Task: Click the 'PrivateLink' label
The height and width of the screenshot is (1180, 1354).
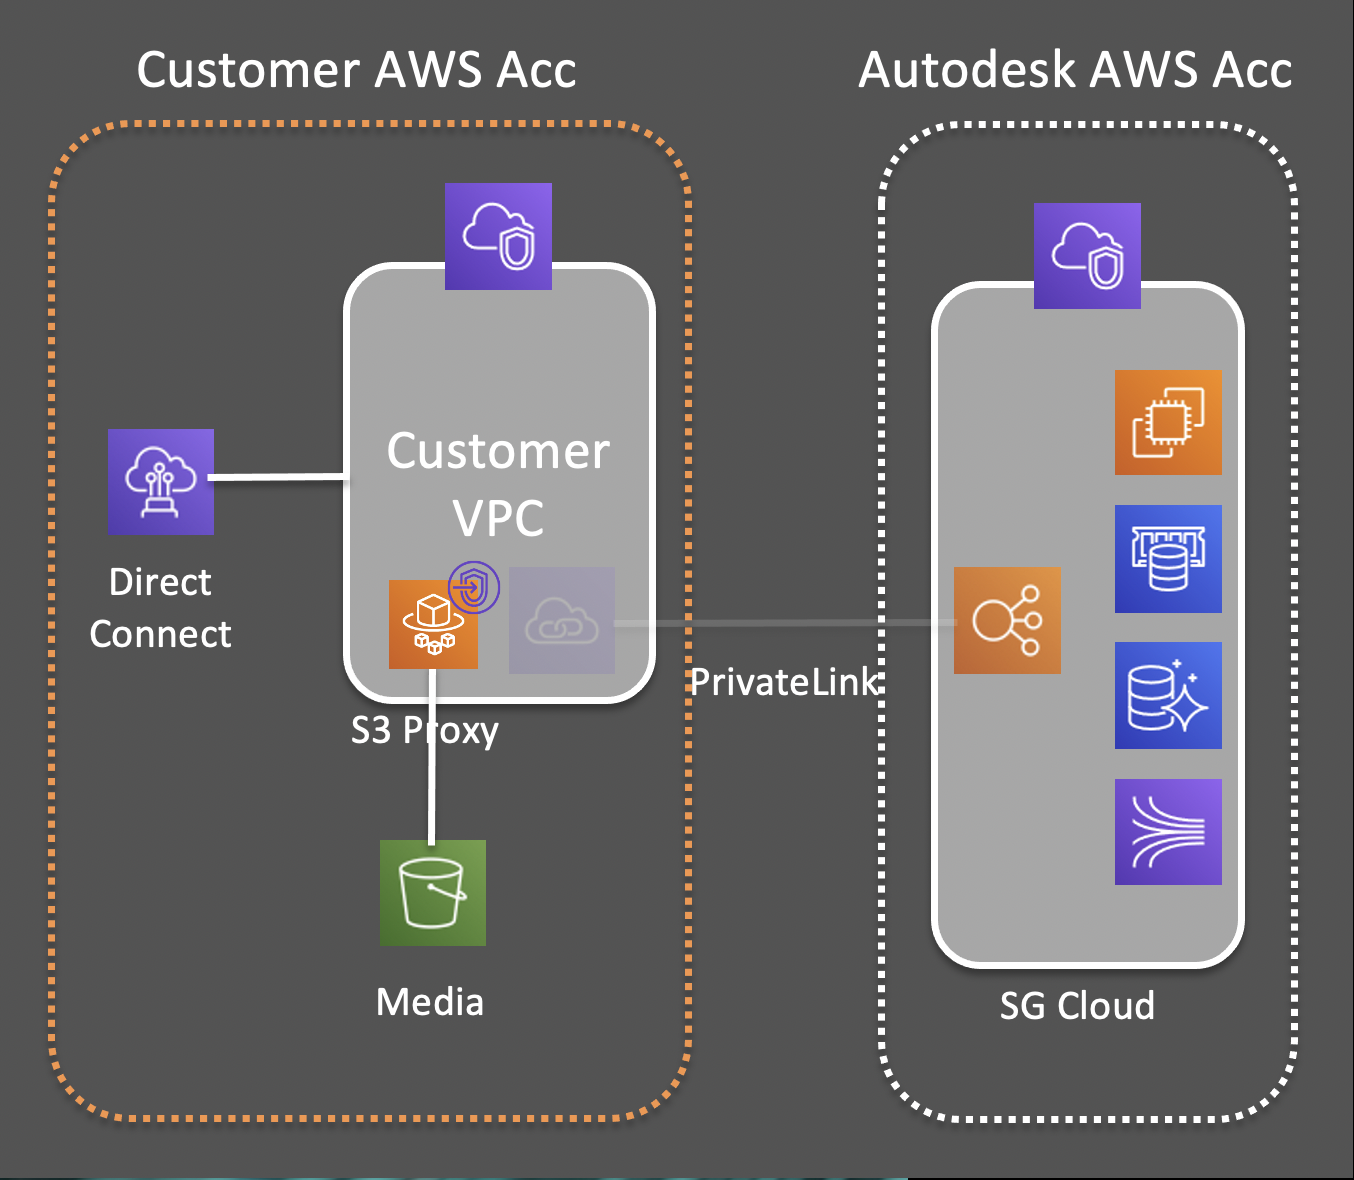Action: pyautogui.click(x=785, y=682)
